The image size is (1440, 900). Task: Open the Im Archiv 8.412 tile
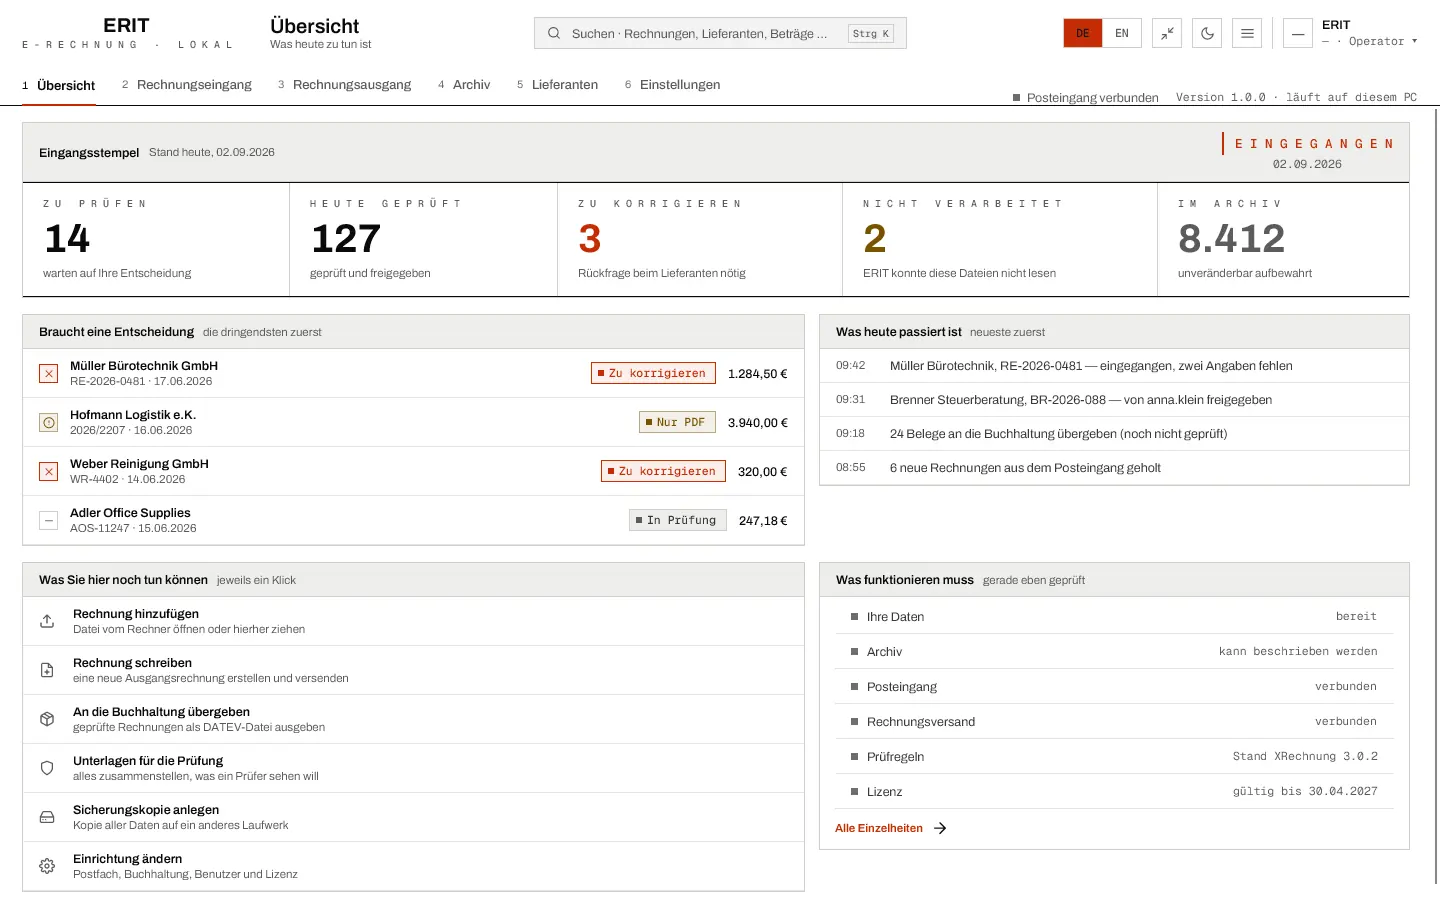(x=1283, y=240)
